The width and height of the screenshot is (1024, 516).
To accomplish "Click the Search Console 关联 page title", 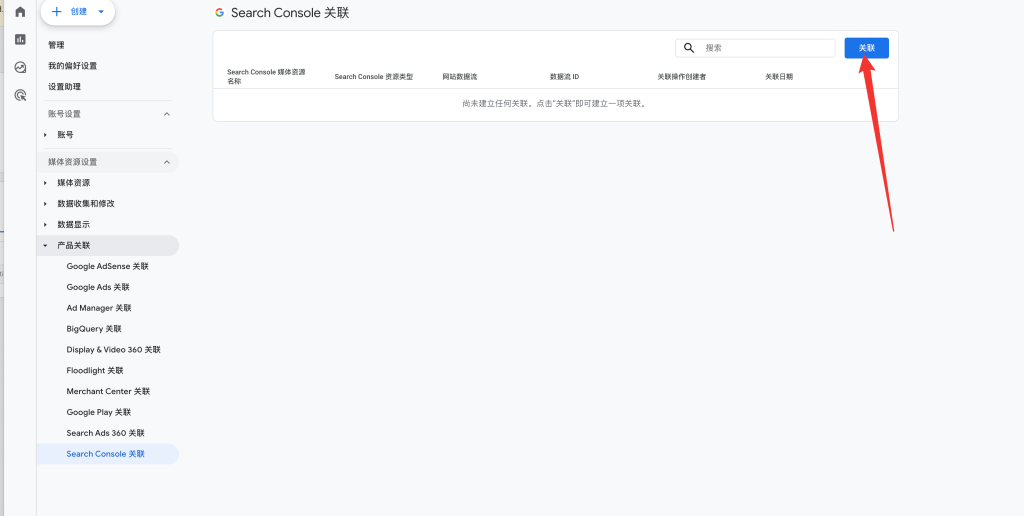I will (x=290, y=12).
